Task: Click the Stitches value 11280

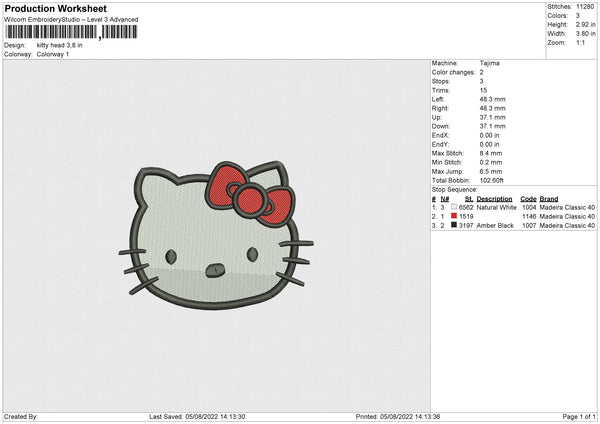Action: click(585, 7)
